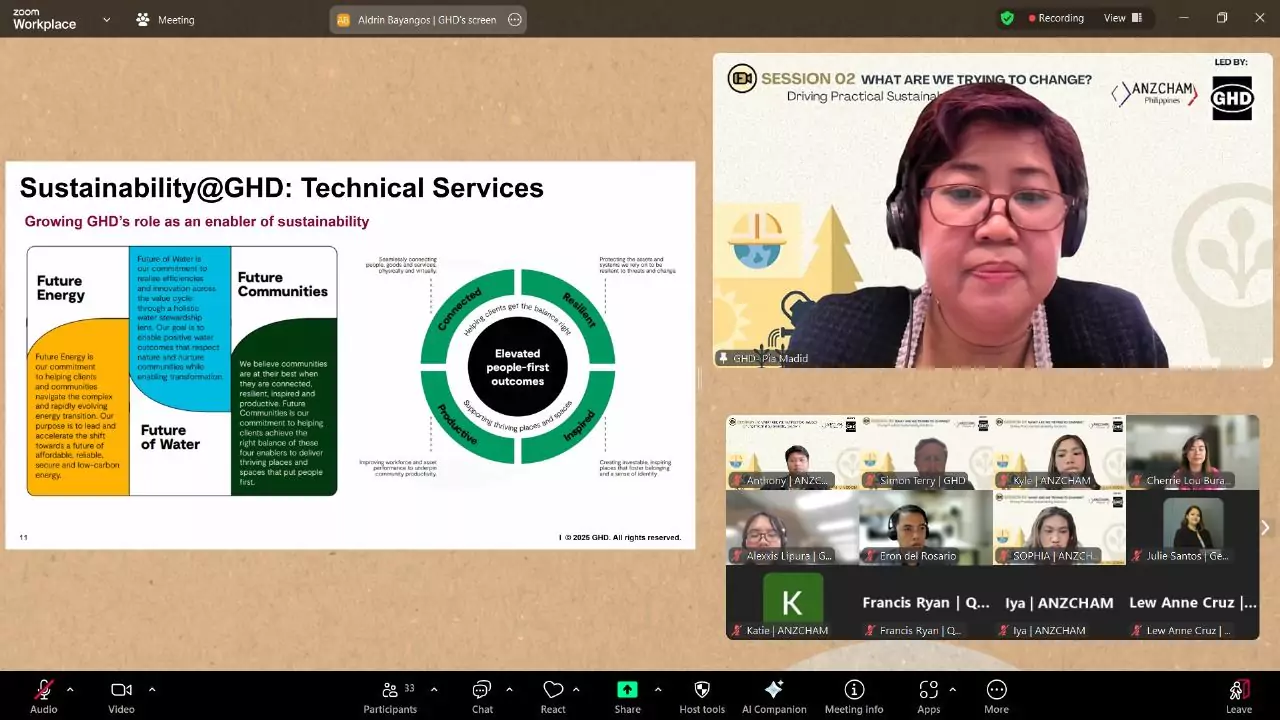
Task: Expand the Participants options caret
Action: [x=434, y=690]
